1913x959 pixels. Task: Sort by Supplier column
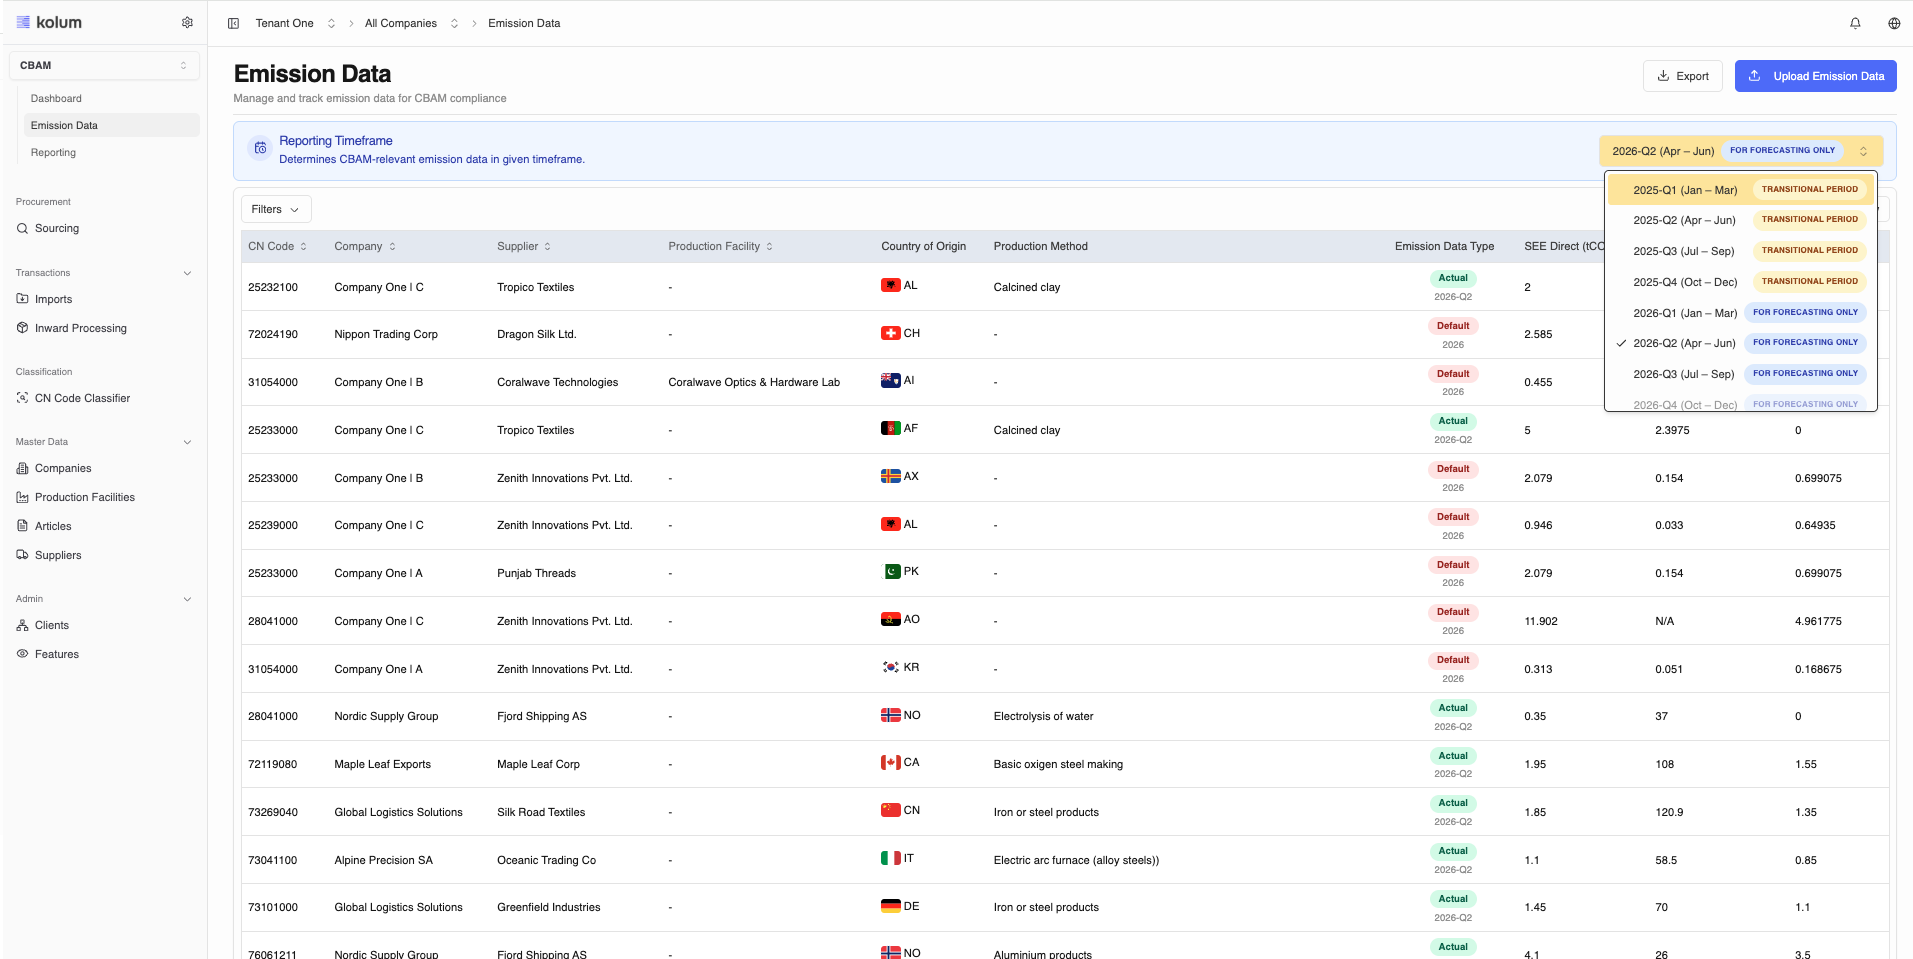tap(524, 246)
